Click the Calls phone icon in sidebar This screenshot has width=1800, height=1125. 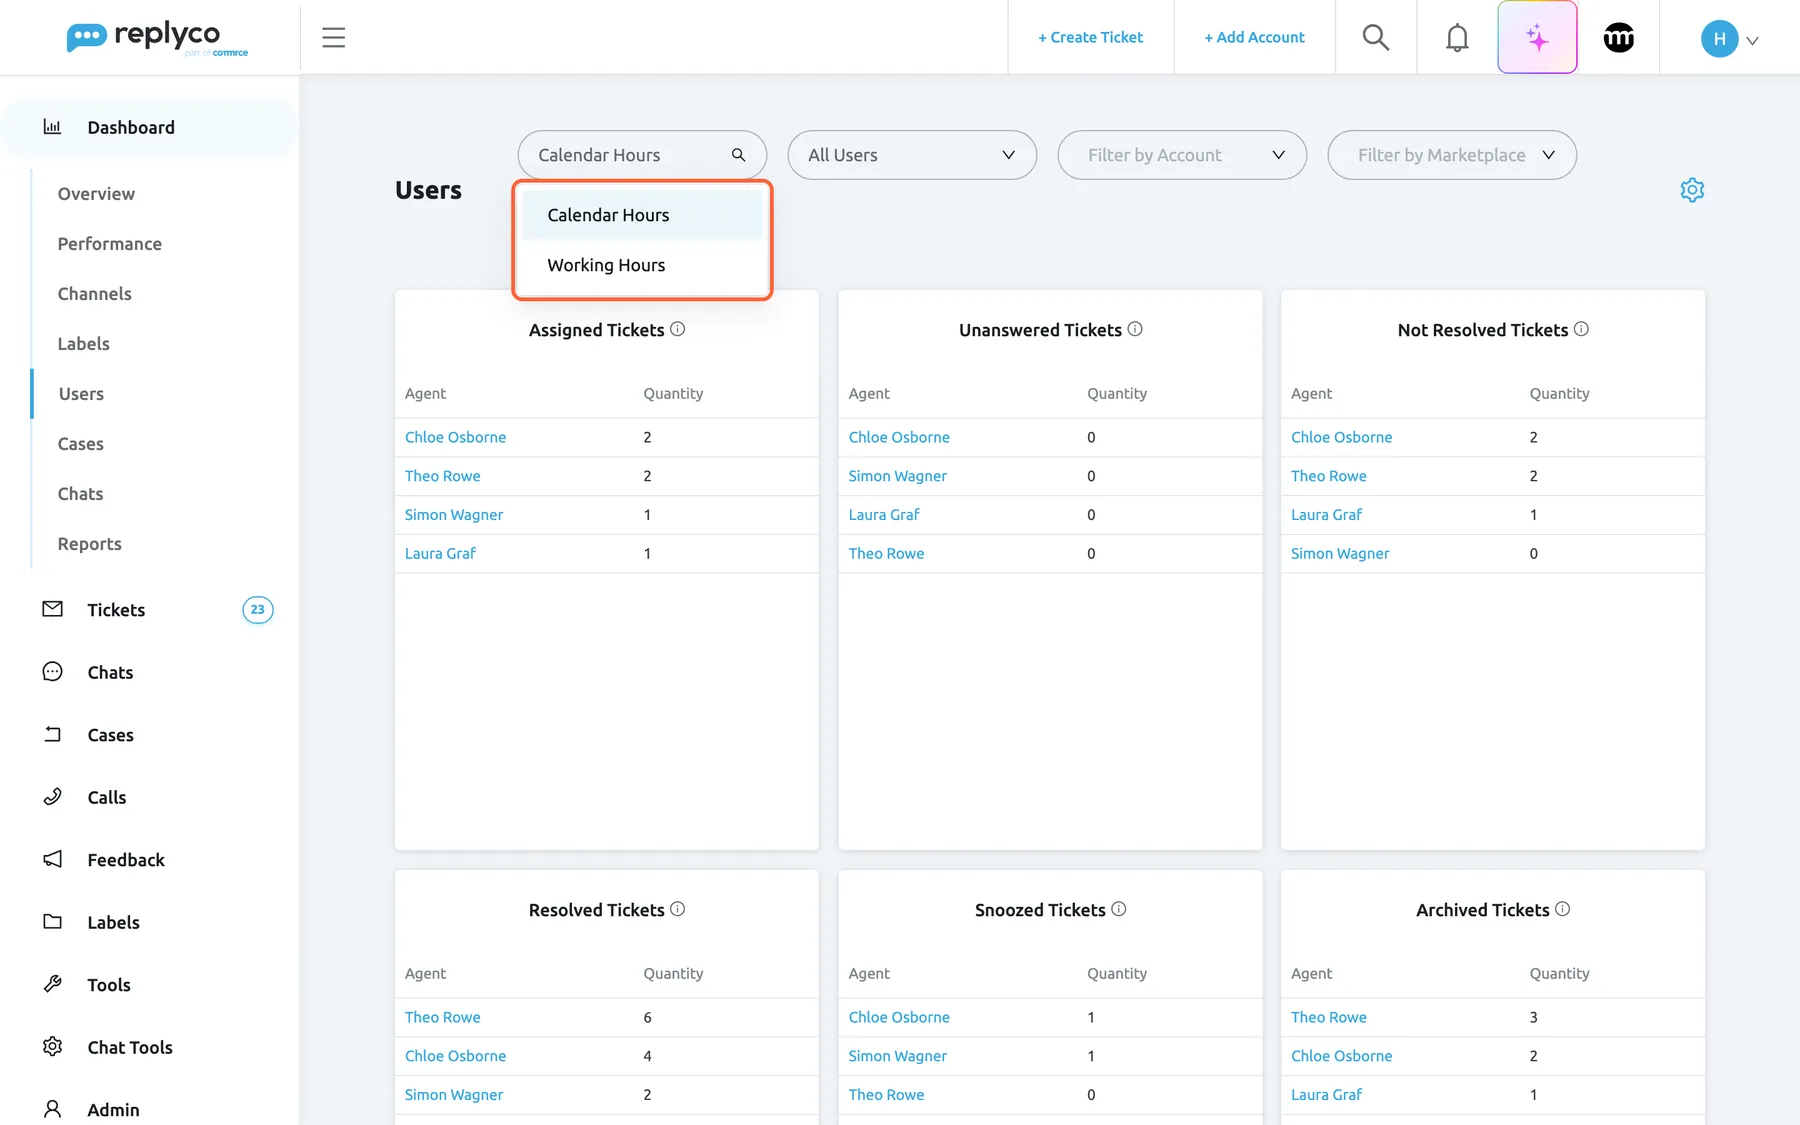click(x=53, y=797)
